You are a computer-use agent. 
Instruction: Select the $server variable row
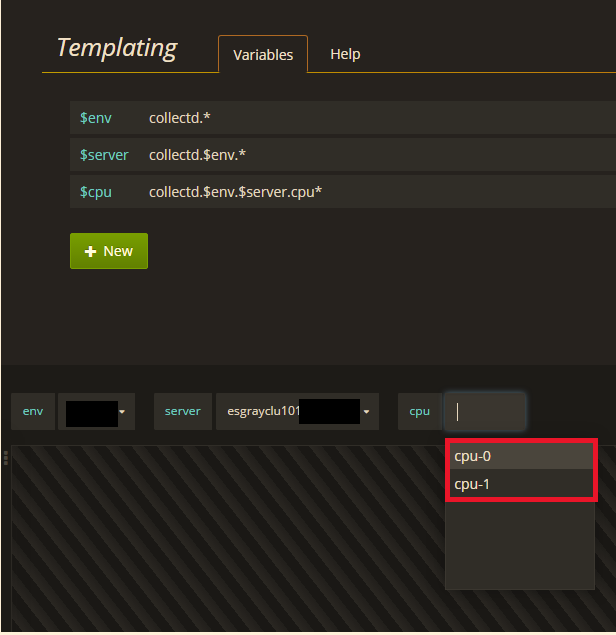pos(343,155)
